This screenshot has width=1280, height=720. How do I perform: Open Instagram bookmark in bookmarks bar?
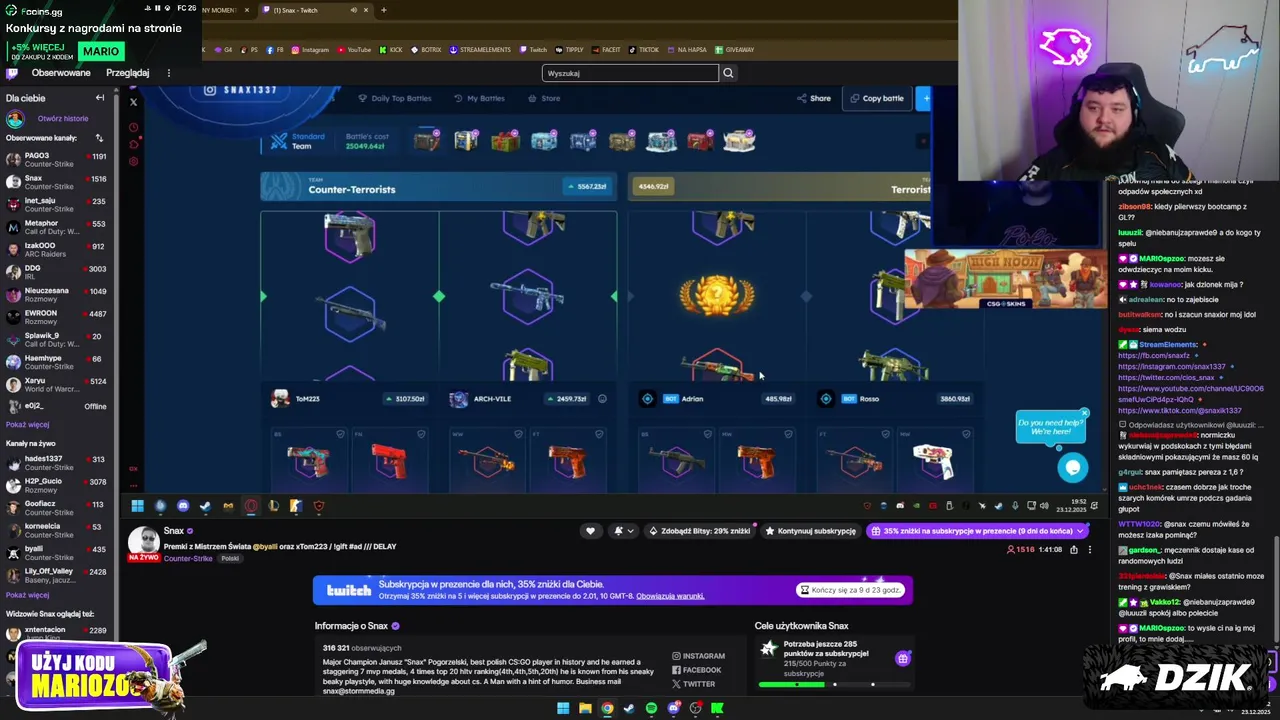click(x=310, y=49)
